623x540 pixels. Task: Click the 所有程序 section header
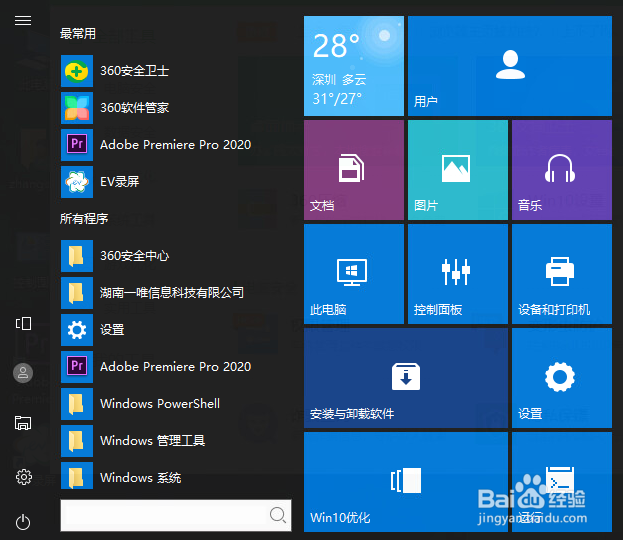click(84, 219)
